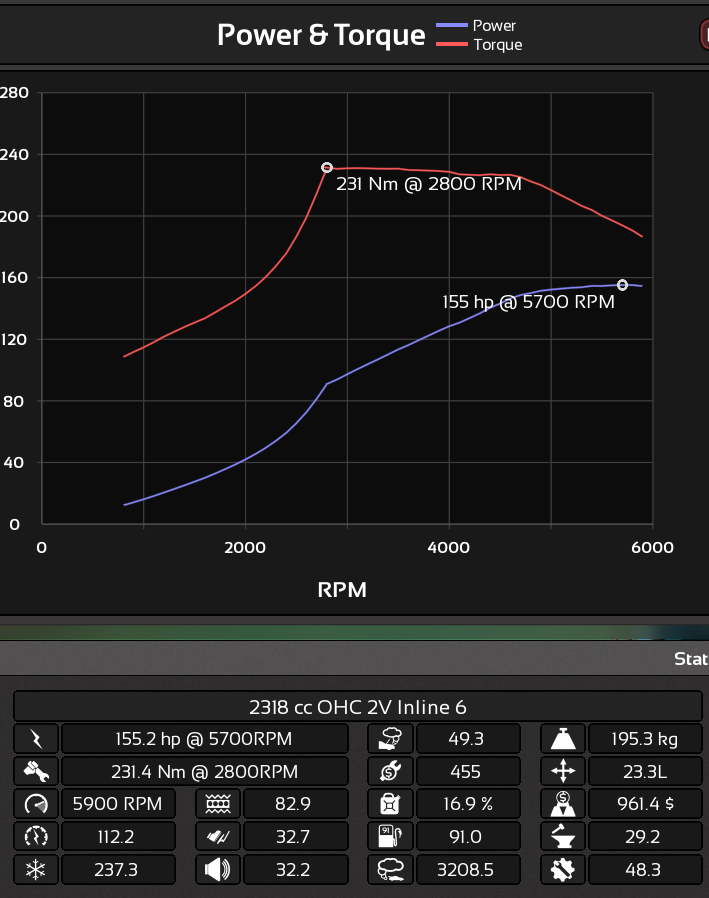Click the jerrycan fuel efficiency icon
The image size is (709, 898).
point(389,803)
